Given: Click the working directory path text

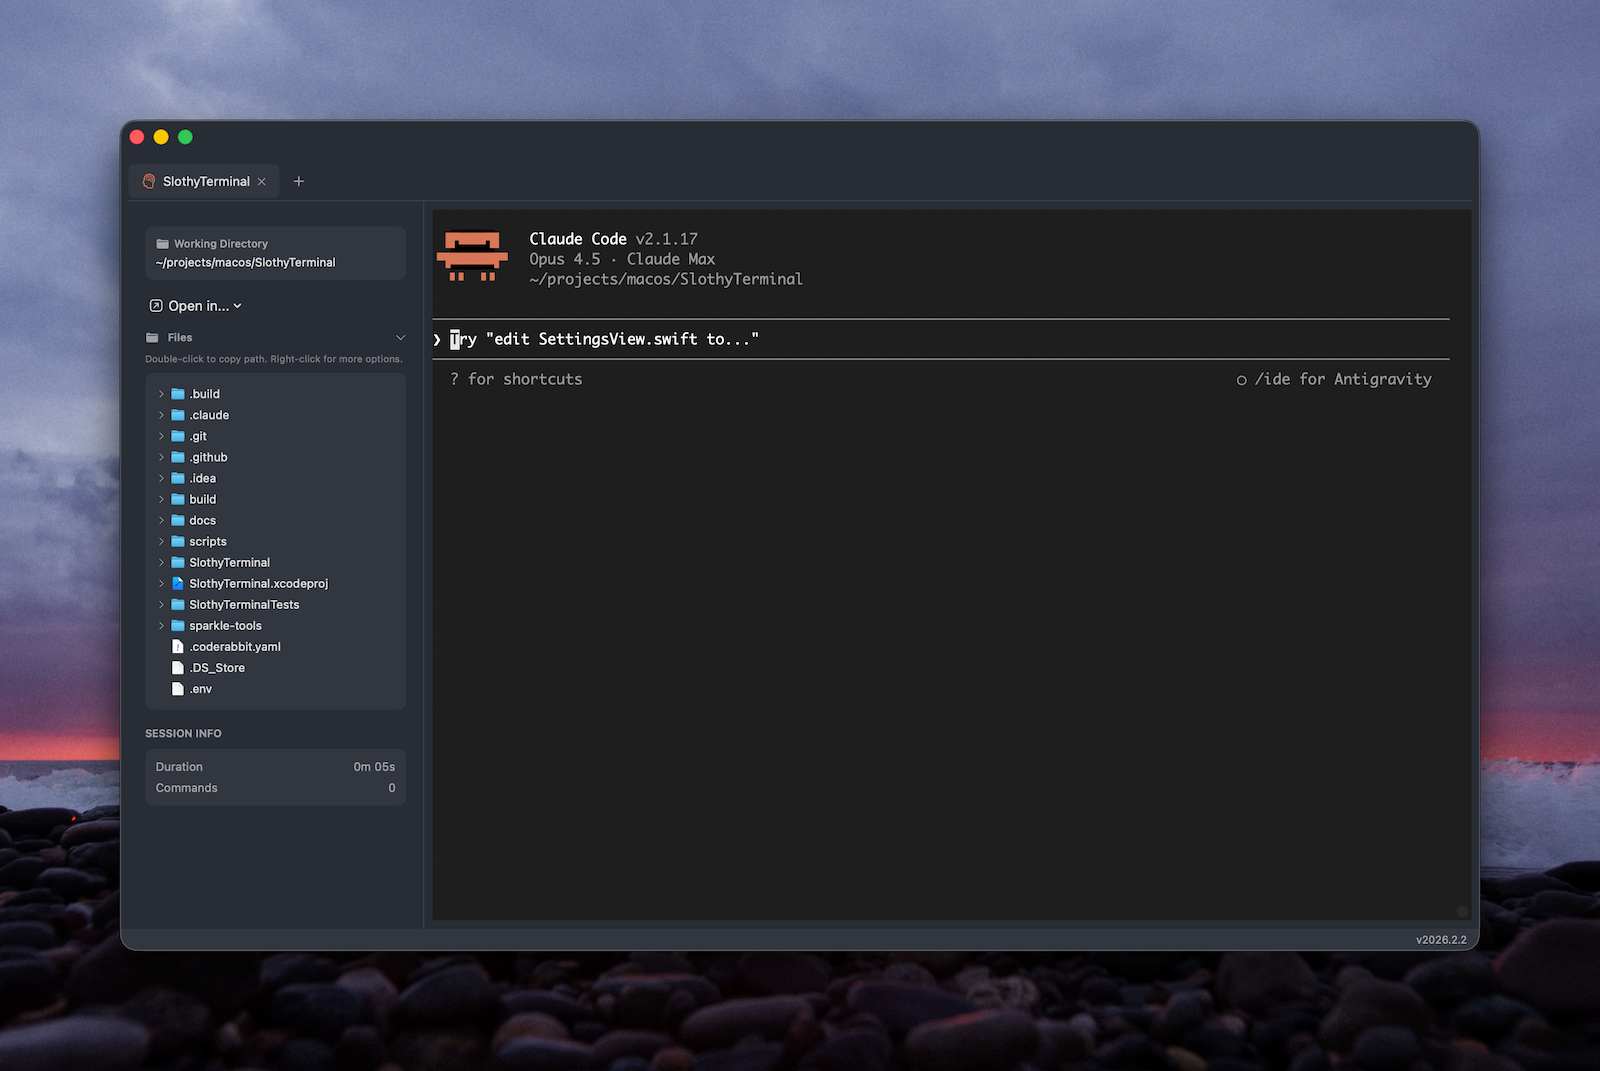Looking at the screenshot, I should tap(245, 263).
